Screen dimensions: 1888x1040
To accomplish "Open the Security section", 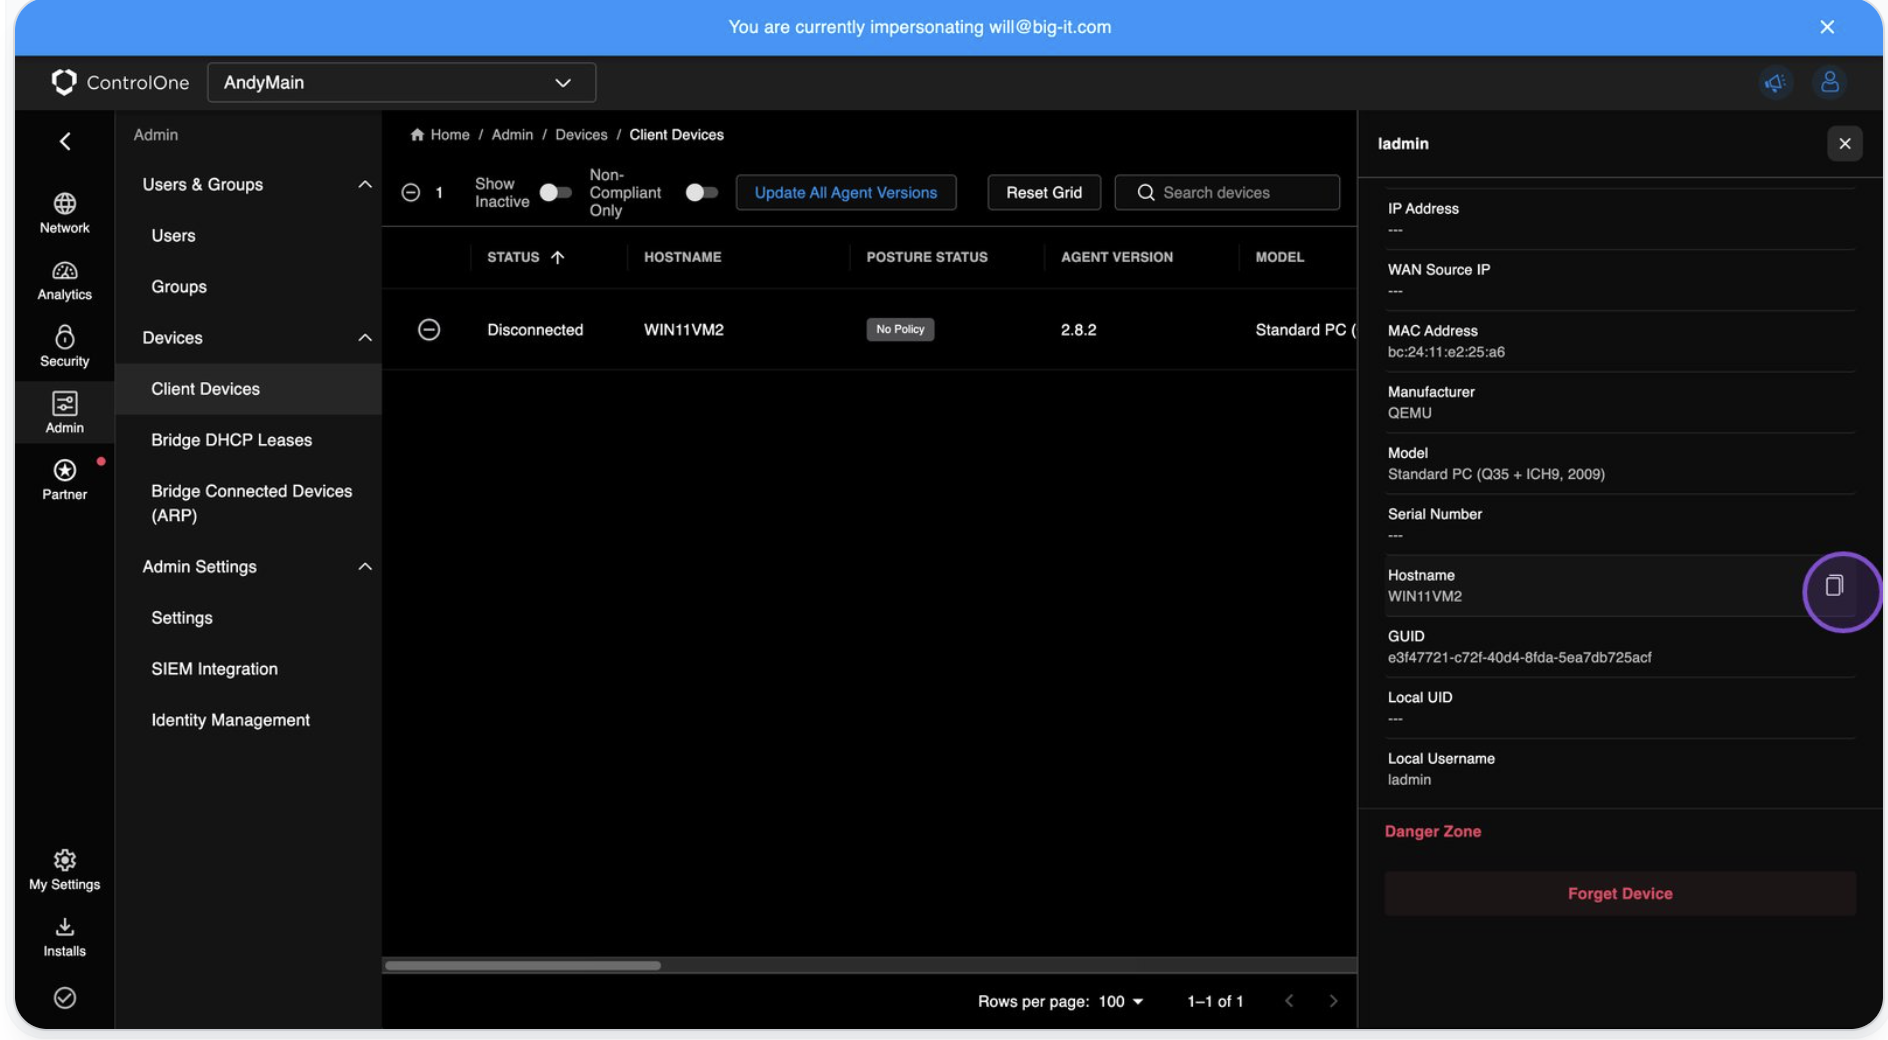I will point(64,347).
